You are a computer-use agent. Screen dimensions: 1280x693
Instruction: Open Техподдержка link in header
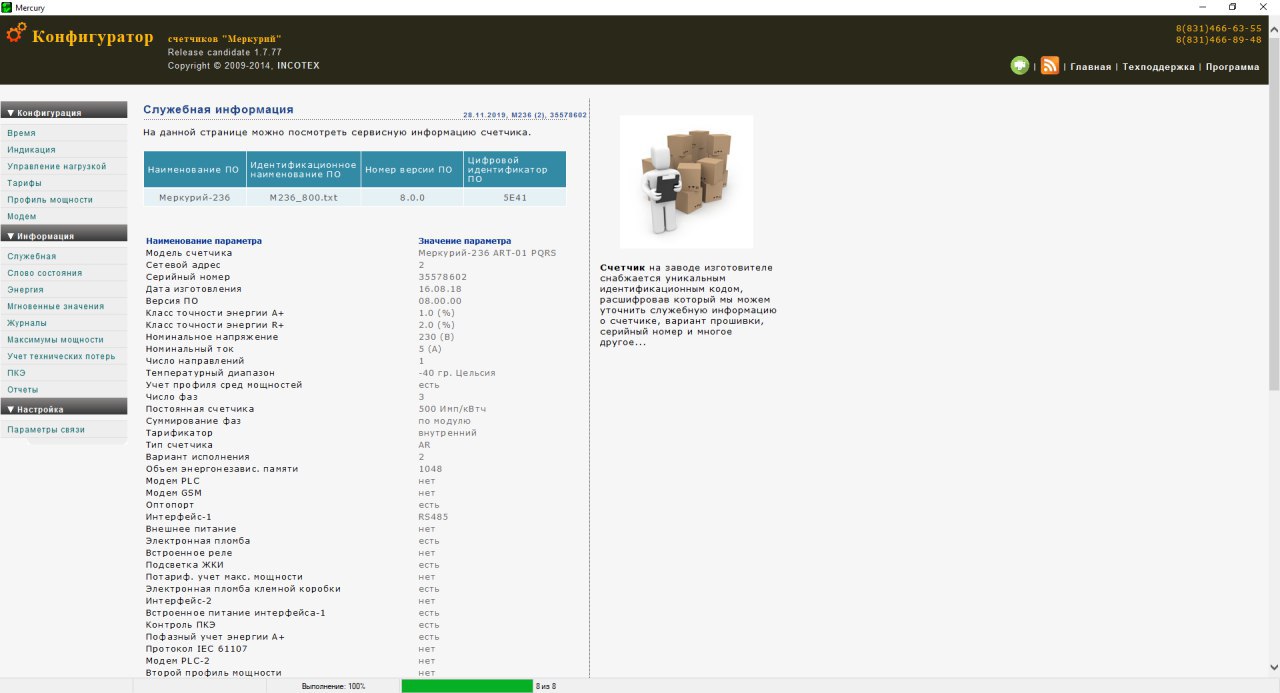(x=1158, y=67)
